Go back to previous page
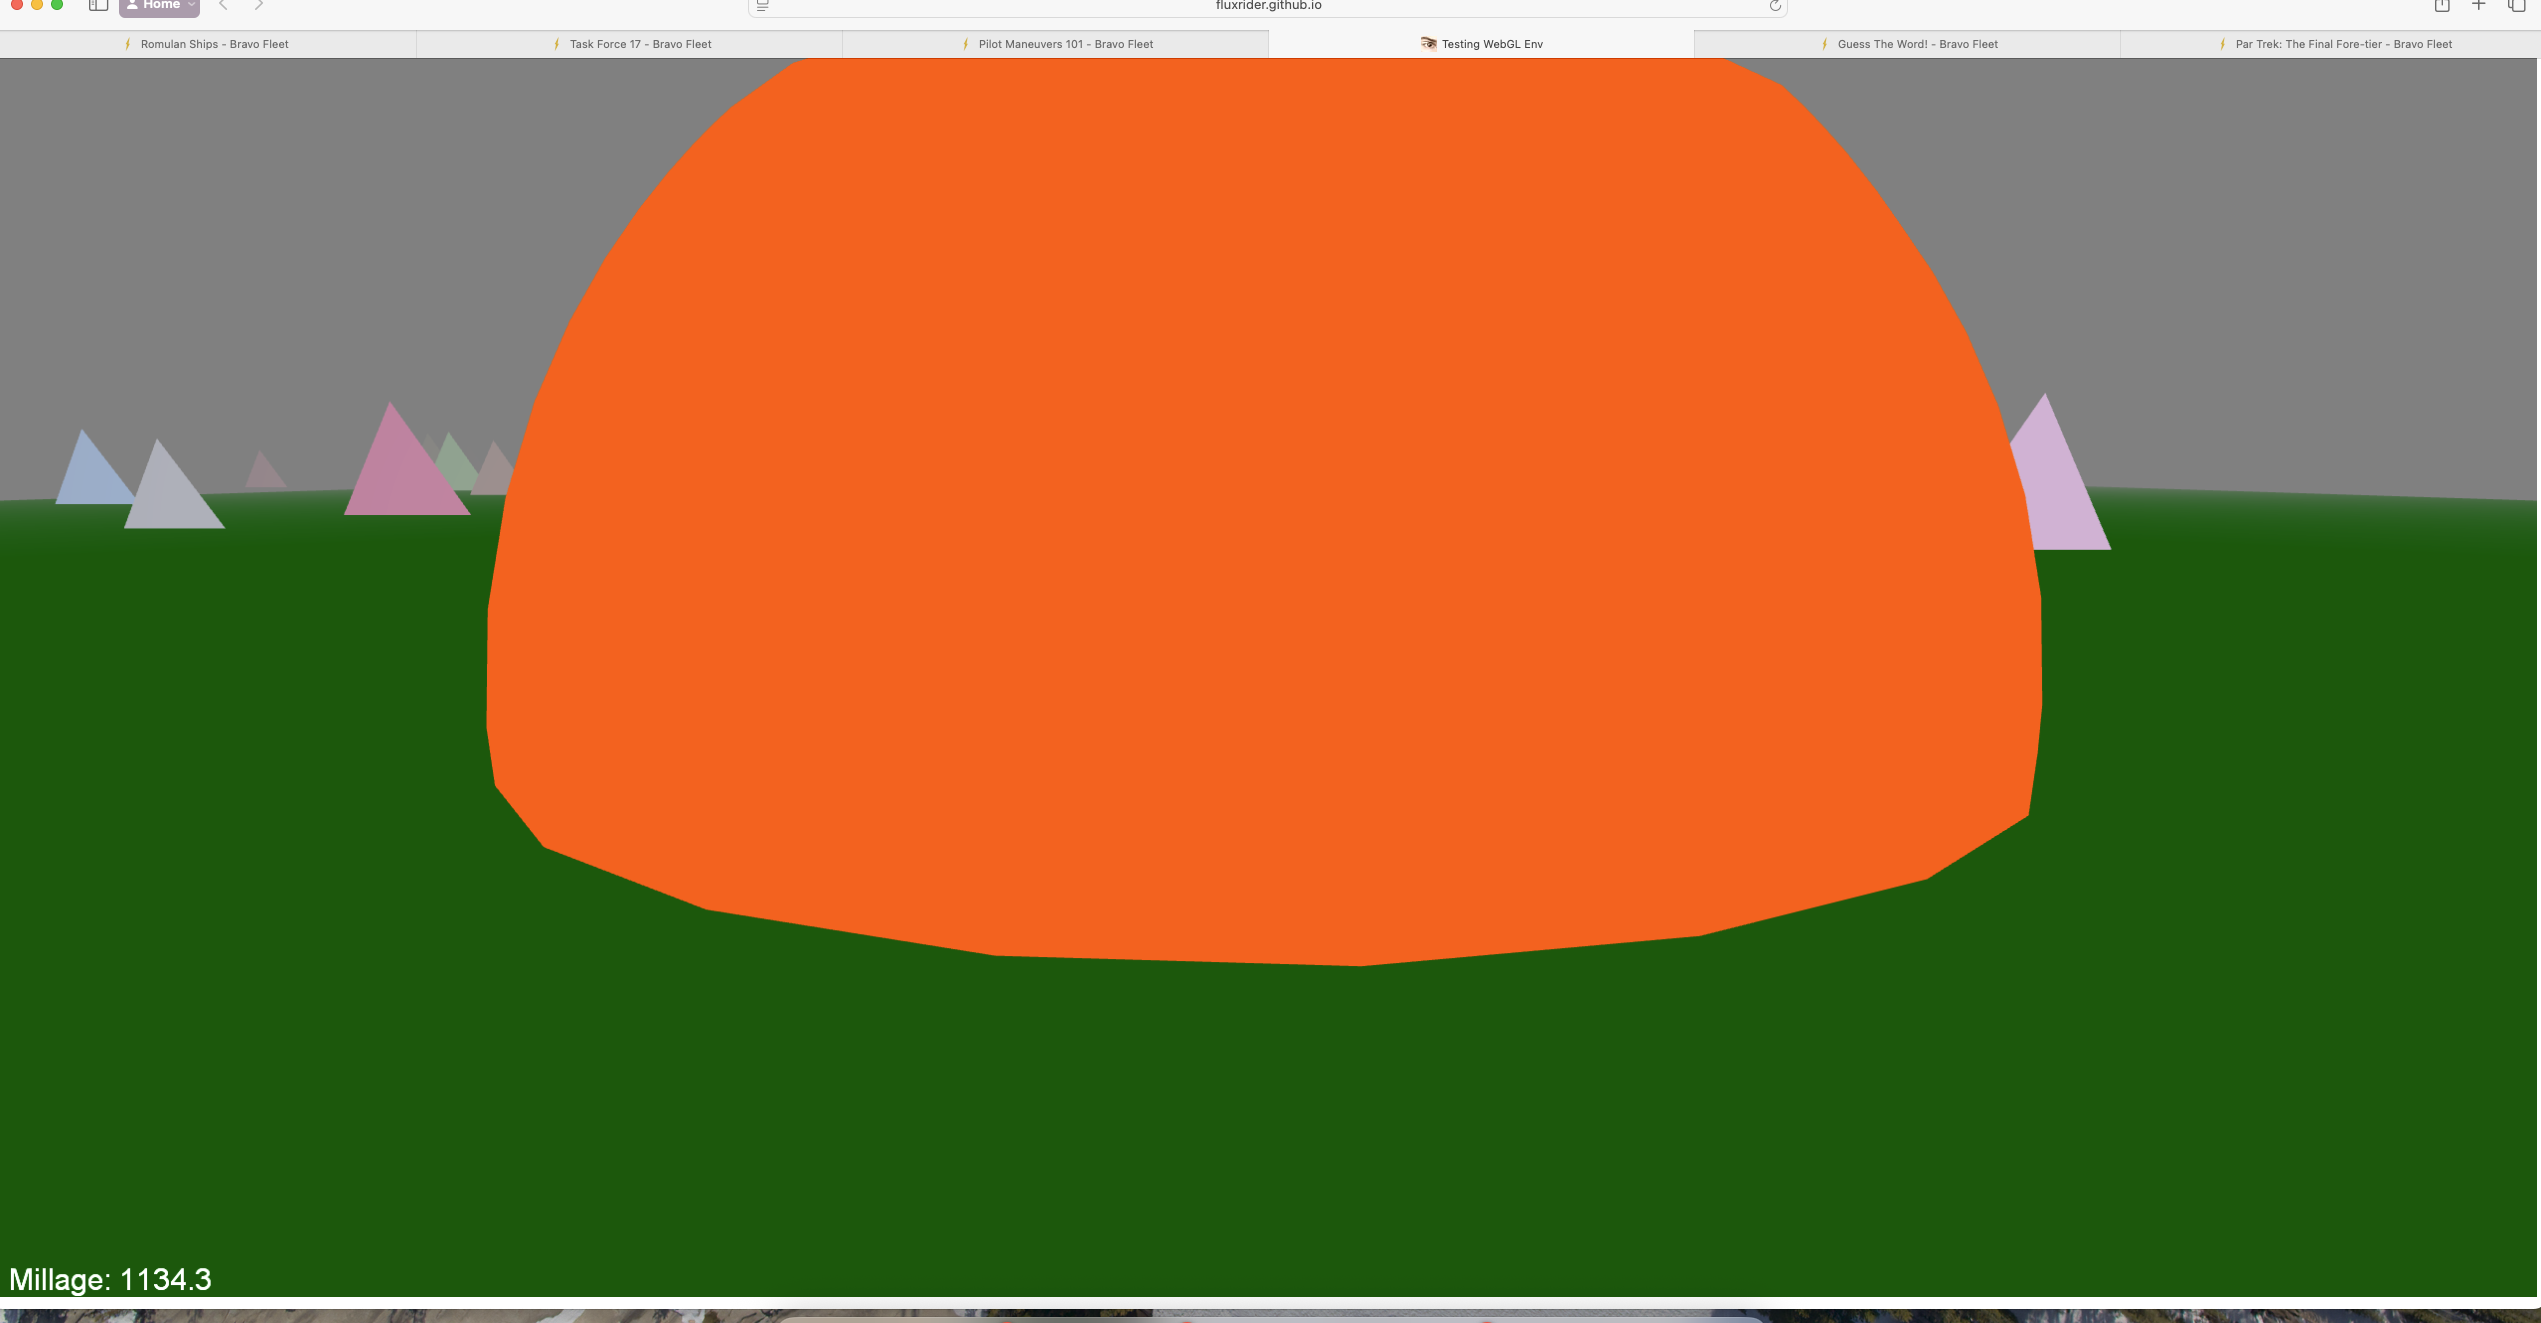The width and height of the screenshot is (2541, 1323). point(224,5)
